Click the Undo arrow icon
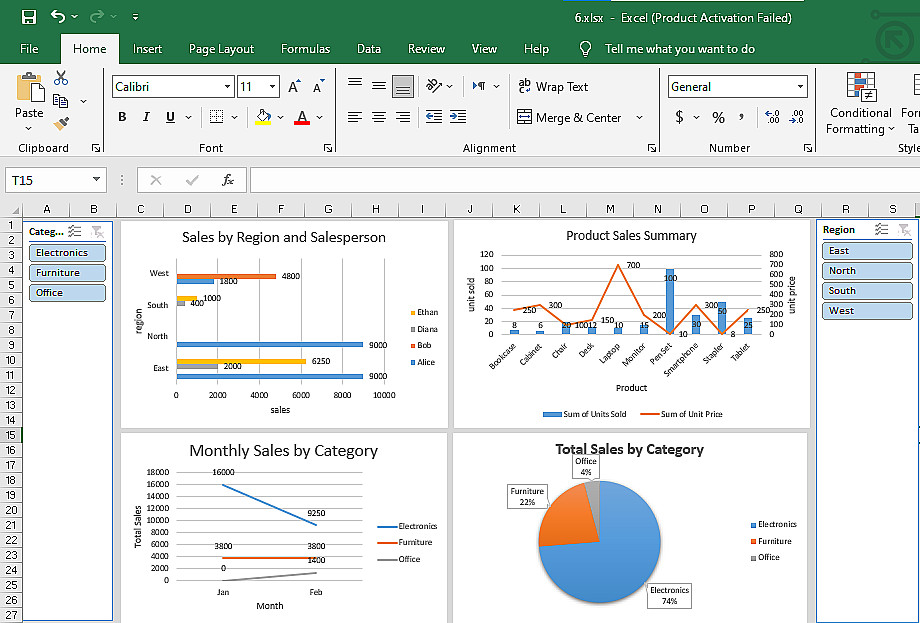This screenshot has height=623, width=920. point(58,16)
